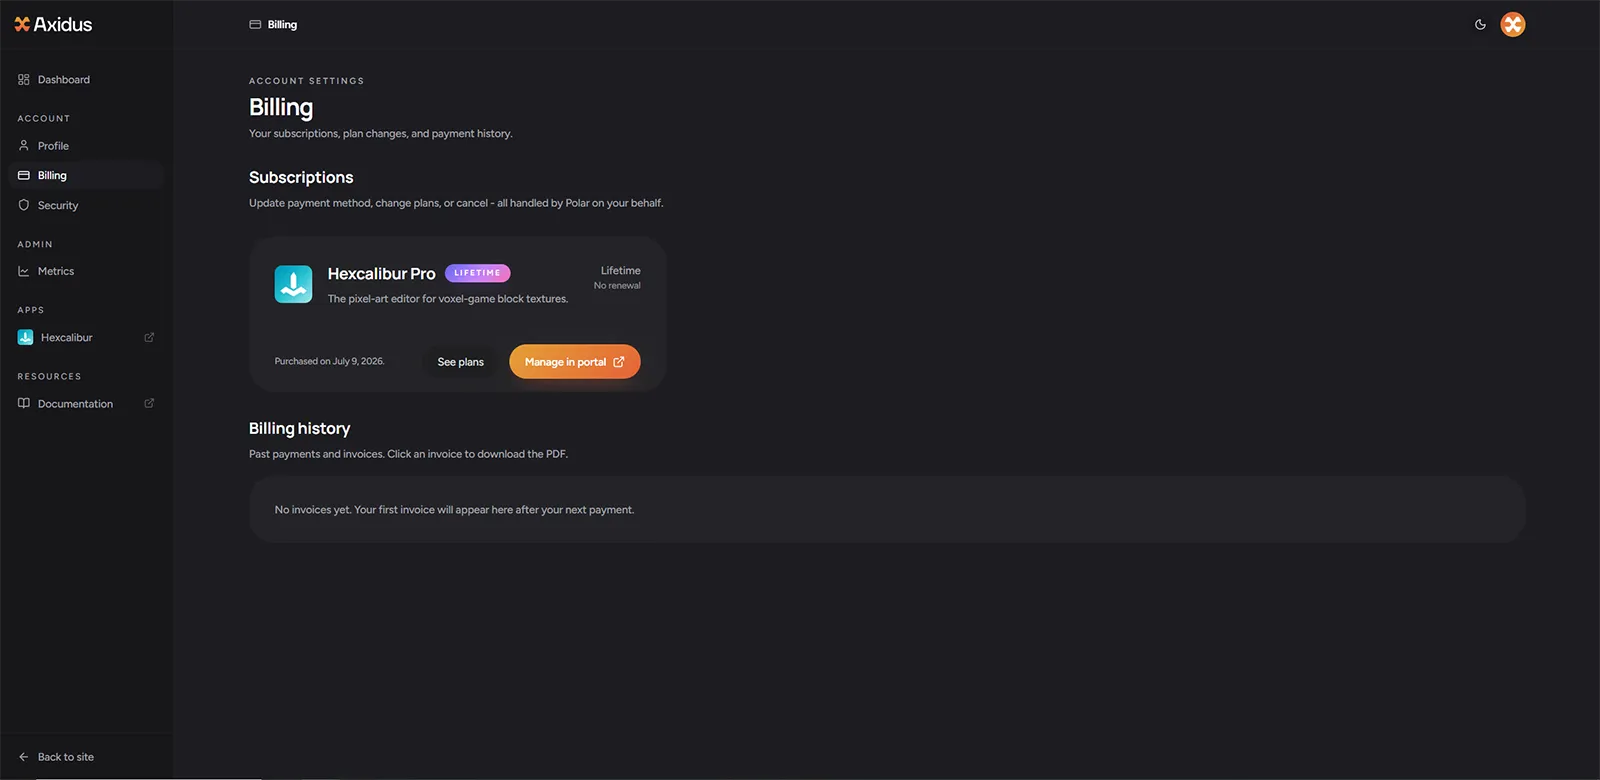Click the 'No invoices yet' message
The height and width of the screenshot is (780, 1600).
[454, 510]
